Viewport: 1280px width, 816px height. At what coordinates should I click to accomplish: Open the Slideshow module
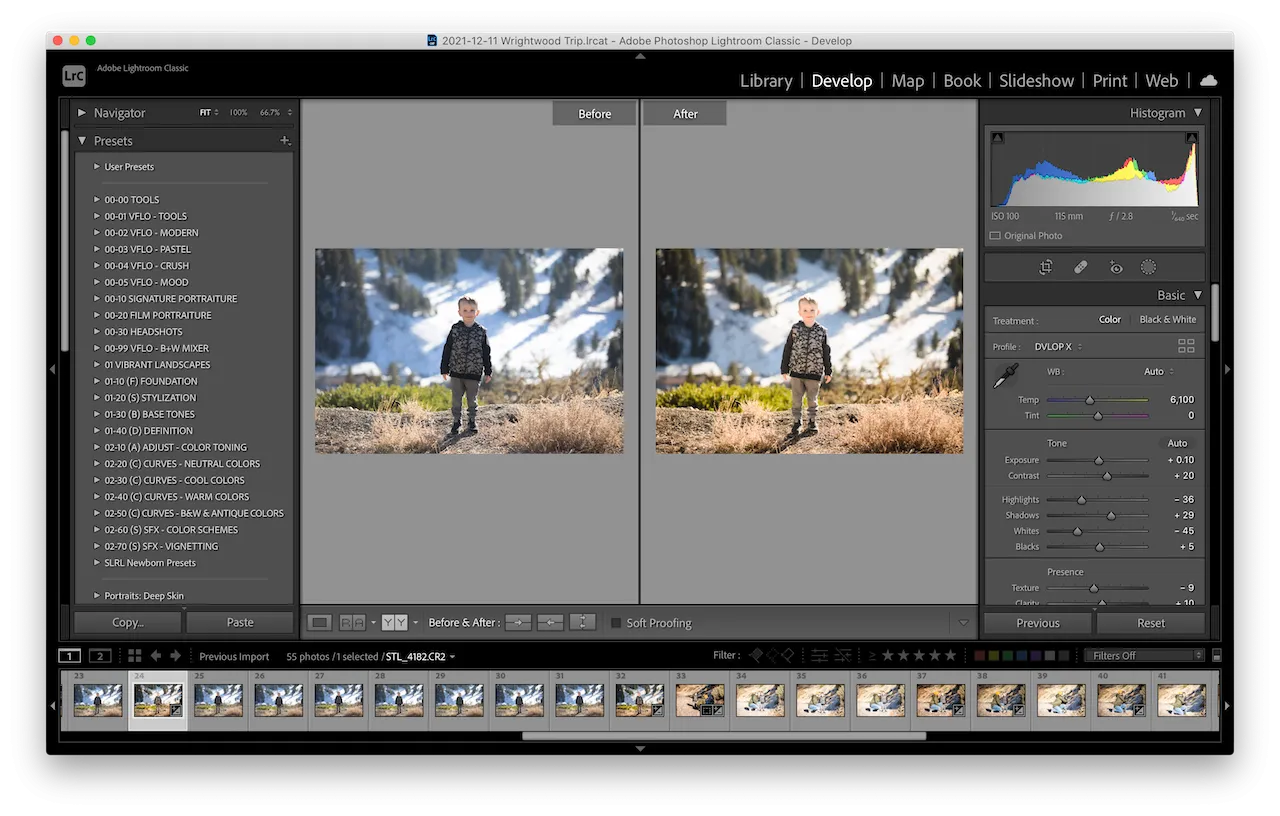click(x=1036, y=81)
